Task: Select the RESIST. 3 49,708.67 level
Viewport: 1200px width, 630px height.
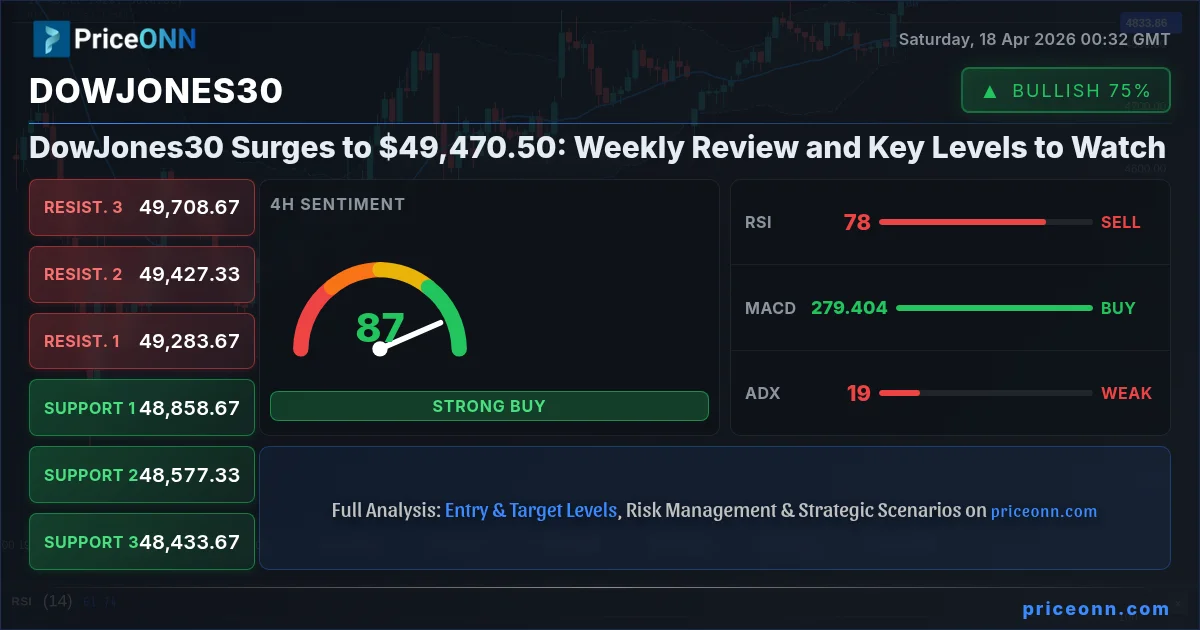Action: coord(142,207)
